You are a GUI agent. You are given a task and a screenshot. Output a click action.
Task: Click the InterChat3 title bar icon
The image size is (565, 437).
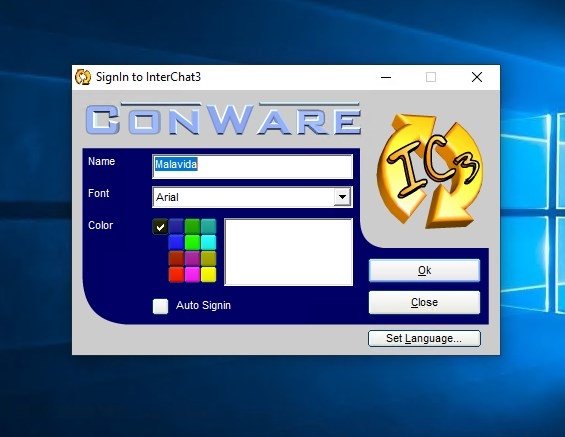pyautogui.click(x=83, y=77)
